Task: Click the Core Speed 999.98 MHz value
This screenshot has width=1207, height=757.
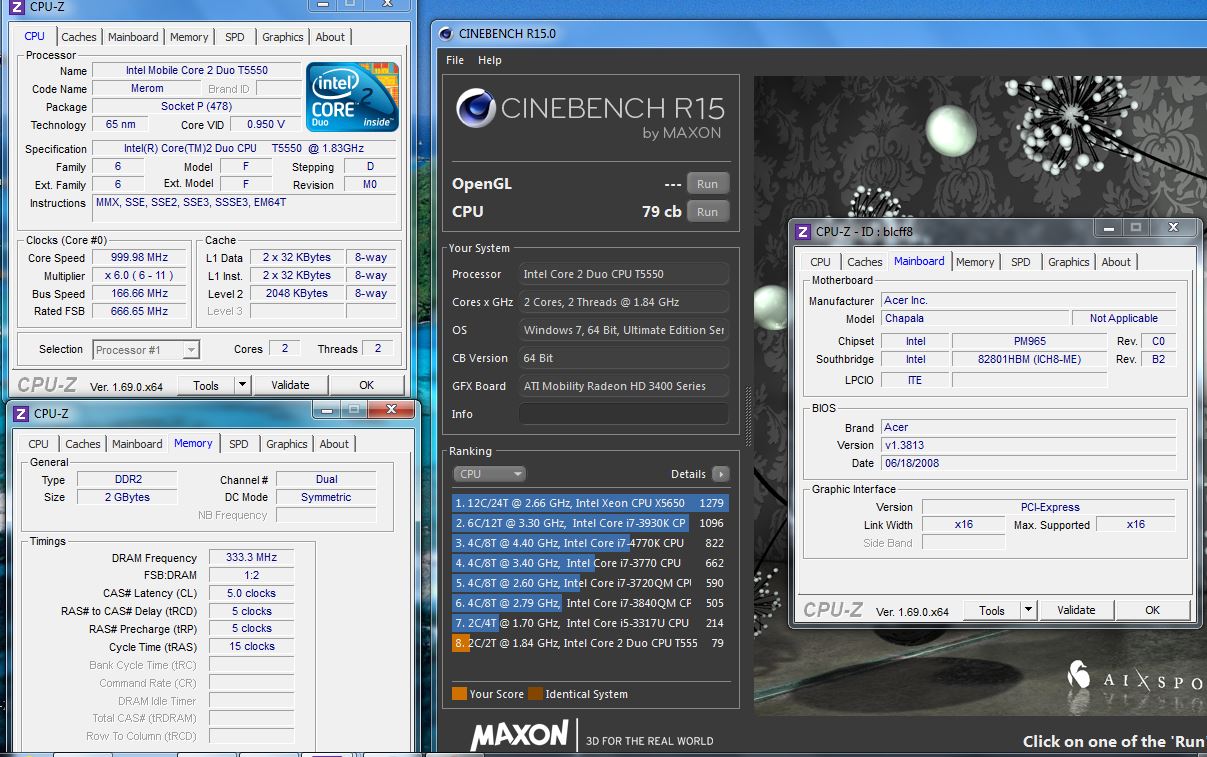Action: (x=138, y=258)
